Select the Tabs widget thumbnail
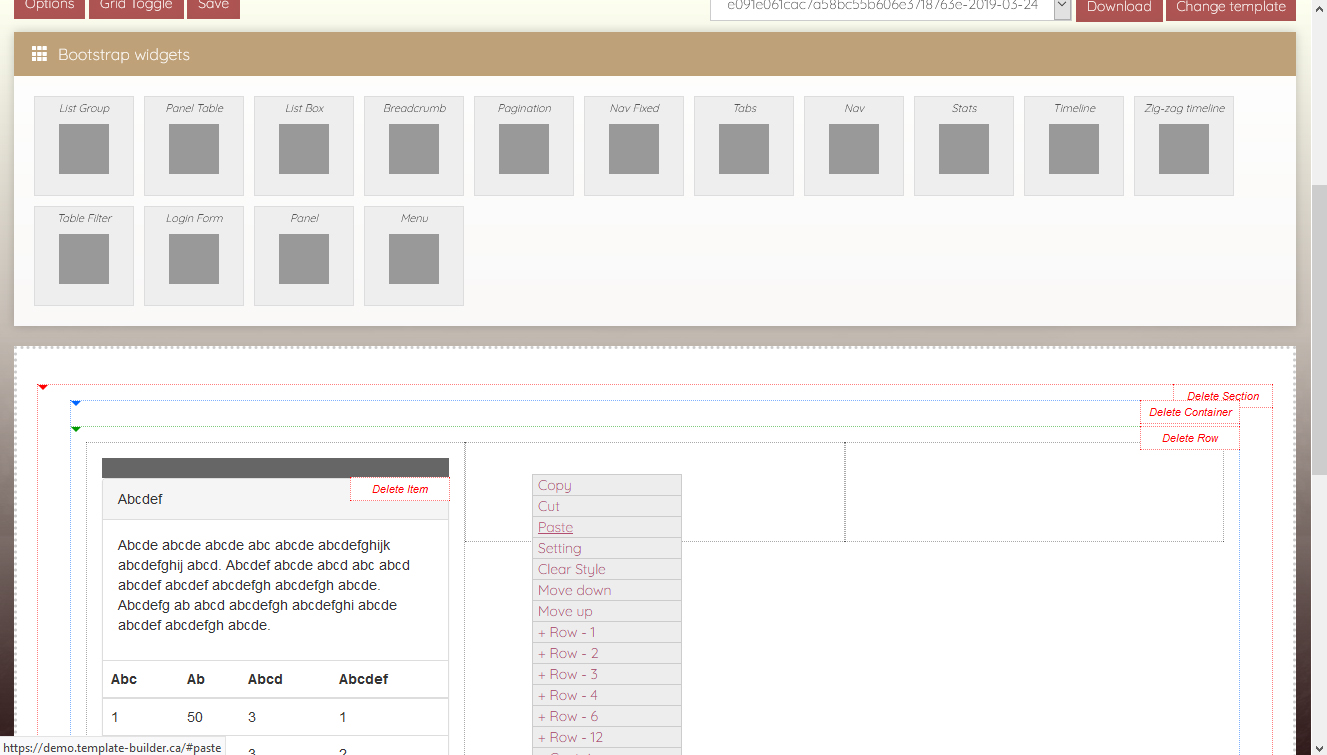Screen dimensions: 1327x755 tap(744, 148)
